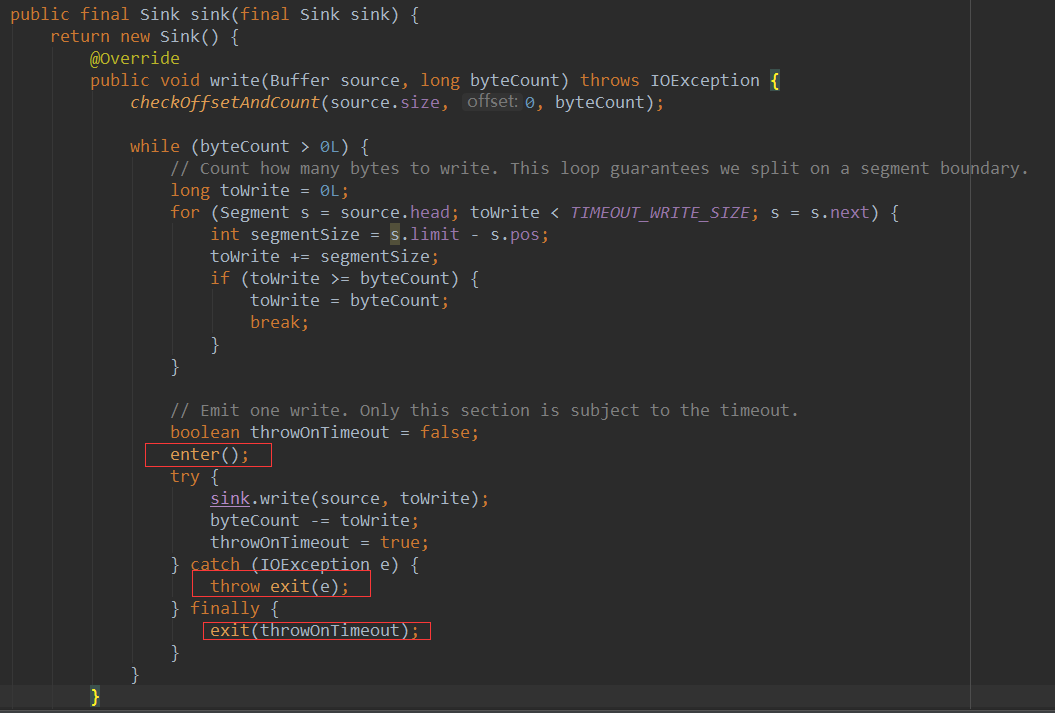This screenshot has width=1055, height=713.
Task: Click the 'offset:' parameter inlay hint
Action: (x=492, y=102)
